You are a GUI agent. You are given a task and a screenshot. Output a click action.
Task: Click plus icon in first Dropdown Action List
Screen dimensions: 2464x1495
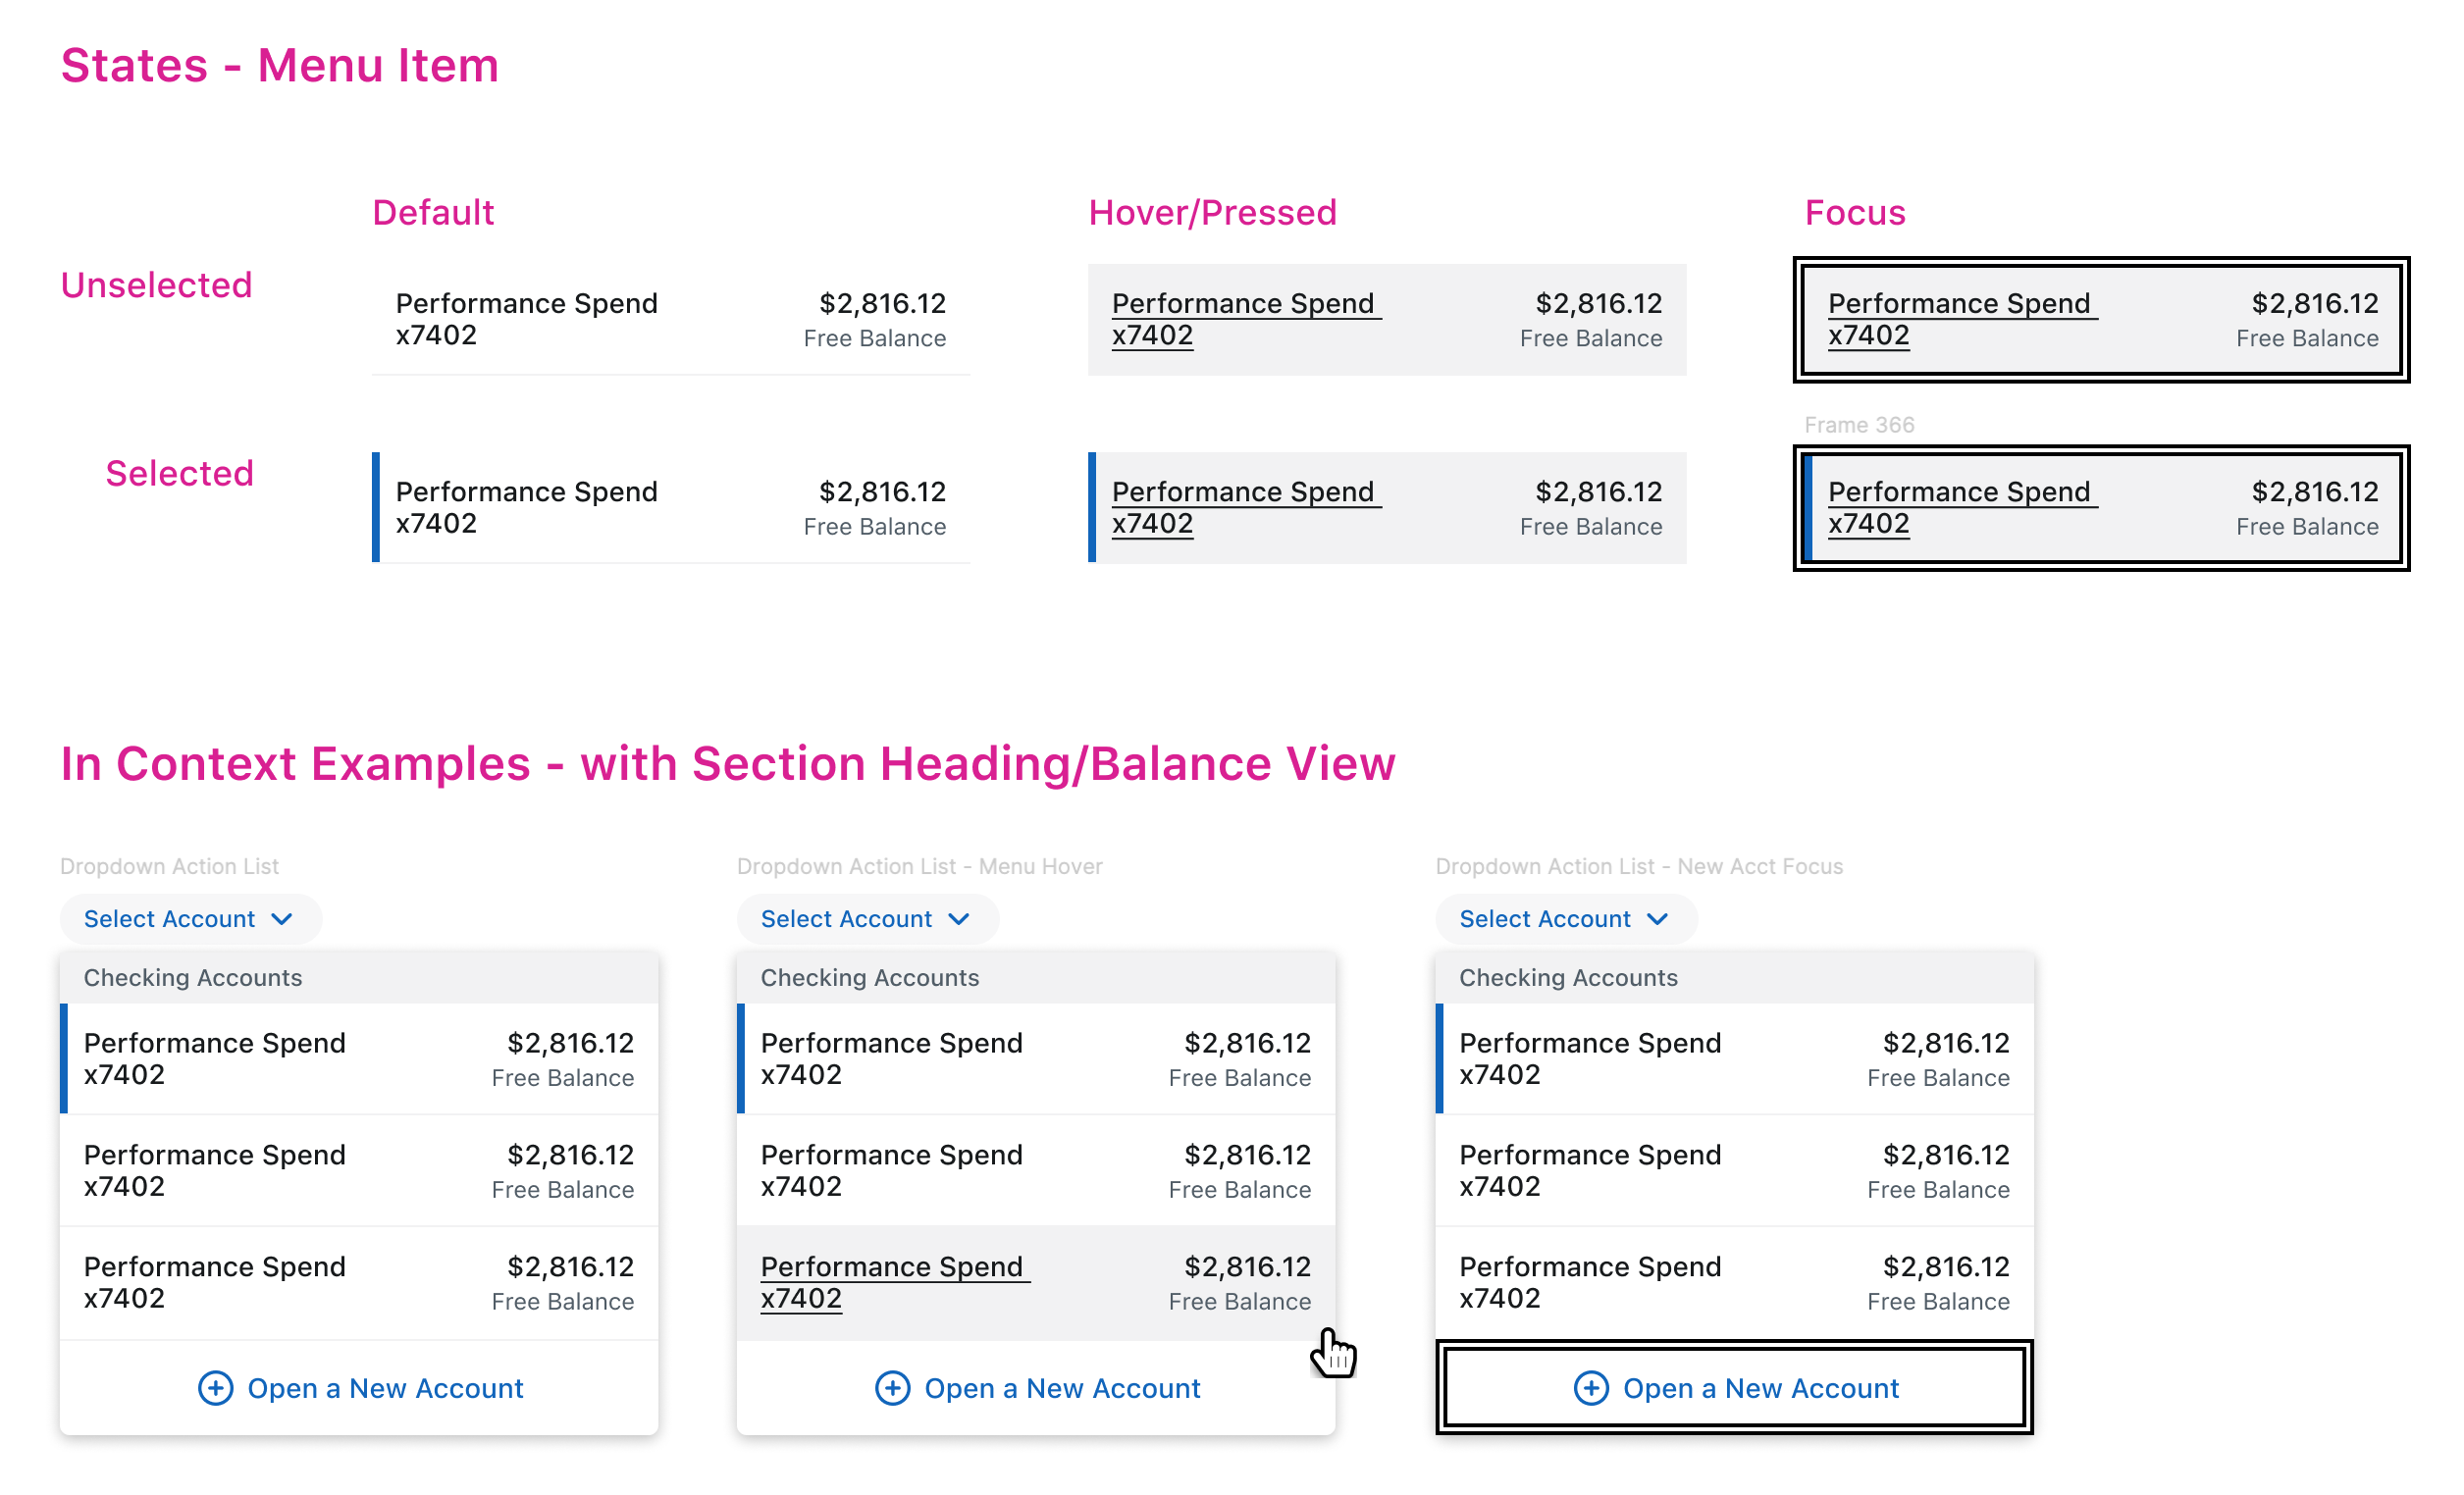click(x=215, y=1388)
